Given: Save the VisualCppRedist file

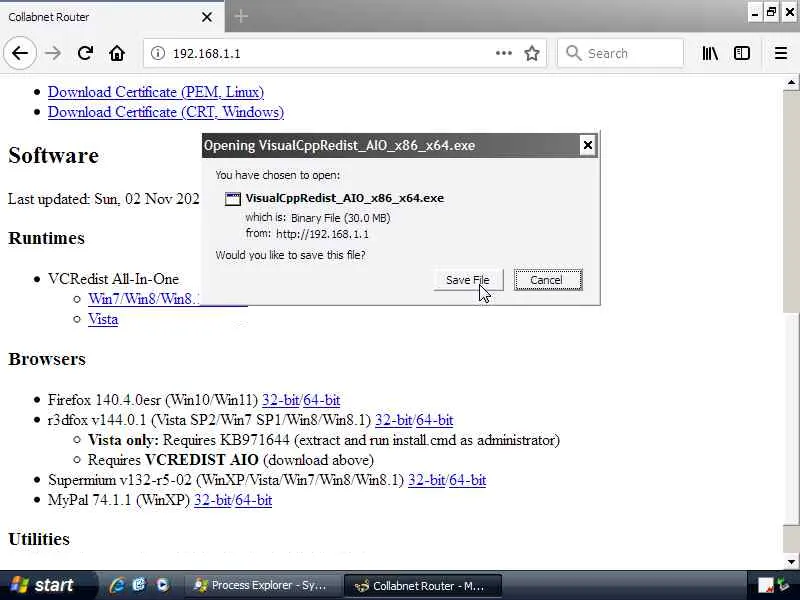Looking at the screenshot, I should [x=467, y=280].
